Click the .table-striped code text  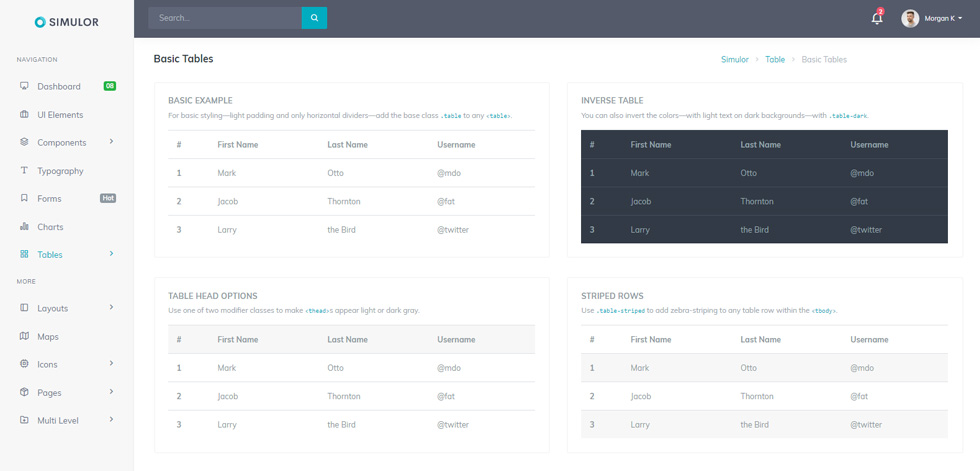tap(620, 310)
